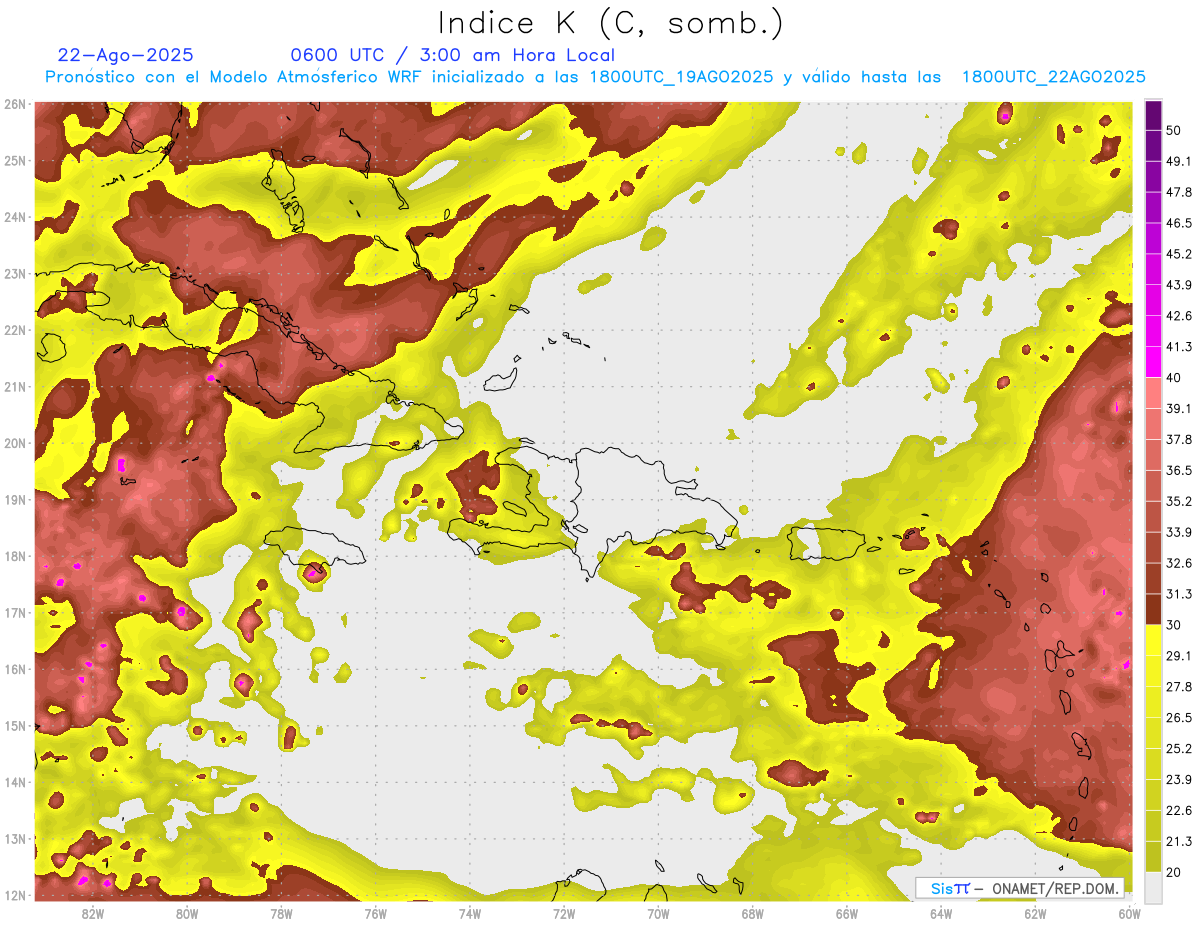1200x927 pixels.
Task: Click the "40" colorbar value
Action: point(1174,378)
